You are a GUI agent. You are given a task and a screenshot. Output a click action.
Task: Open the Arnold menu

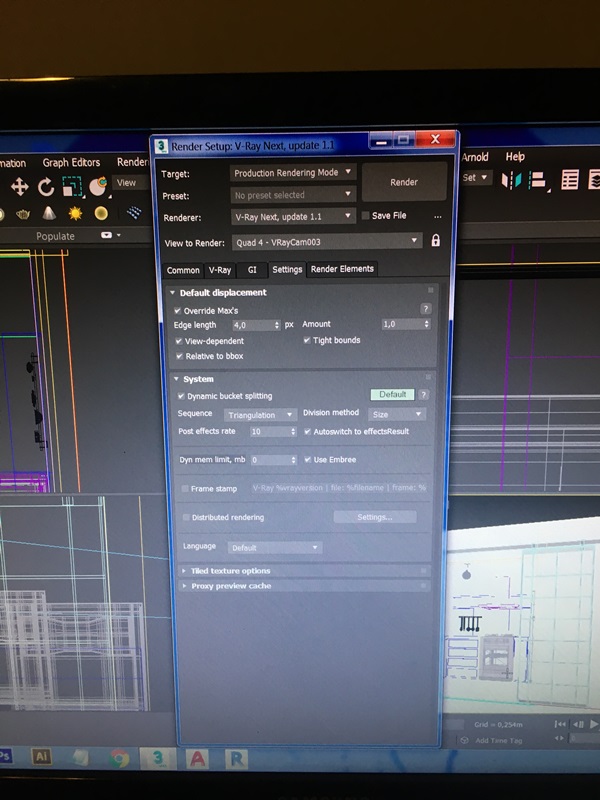[475, 157]
